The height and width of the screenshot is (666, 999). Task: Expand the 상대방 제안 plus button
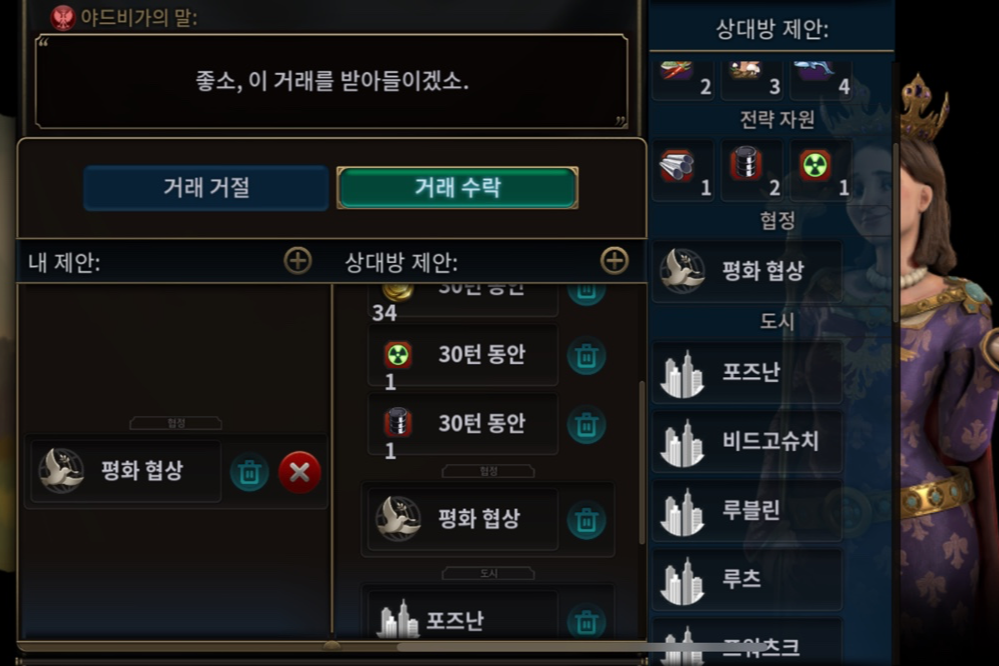pos(614,261)
